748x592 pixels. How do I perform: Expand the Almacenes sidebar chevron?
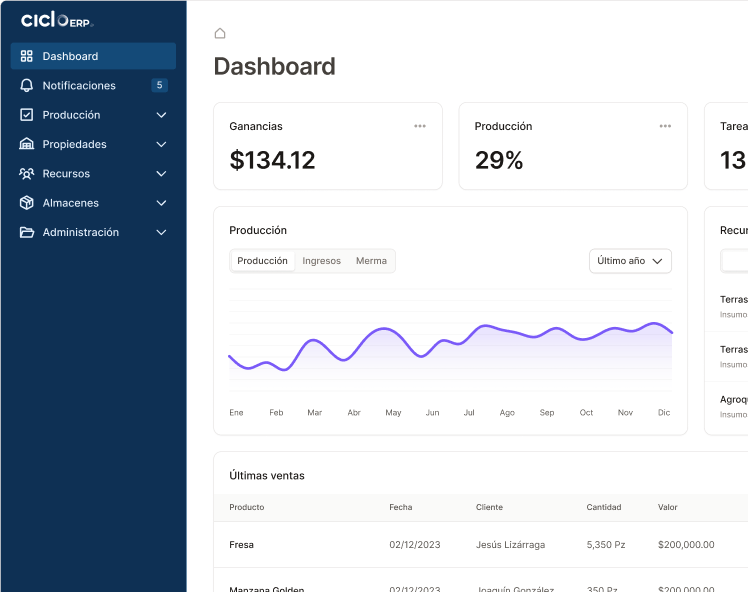coord(162,203)
